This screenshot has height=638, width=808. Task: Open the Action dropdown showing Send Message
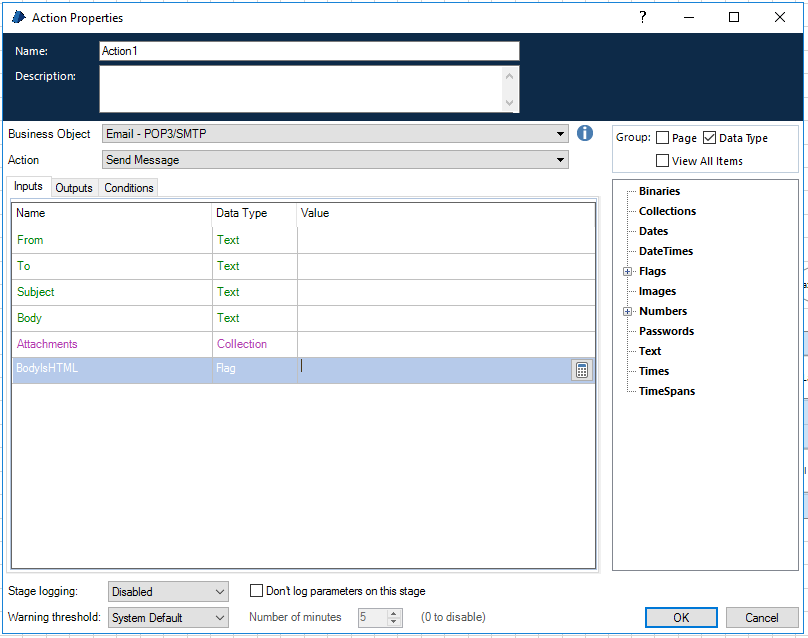pyautogui.click(x=335, y=160)
